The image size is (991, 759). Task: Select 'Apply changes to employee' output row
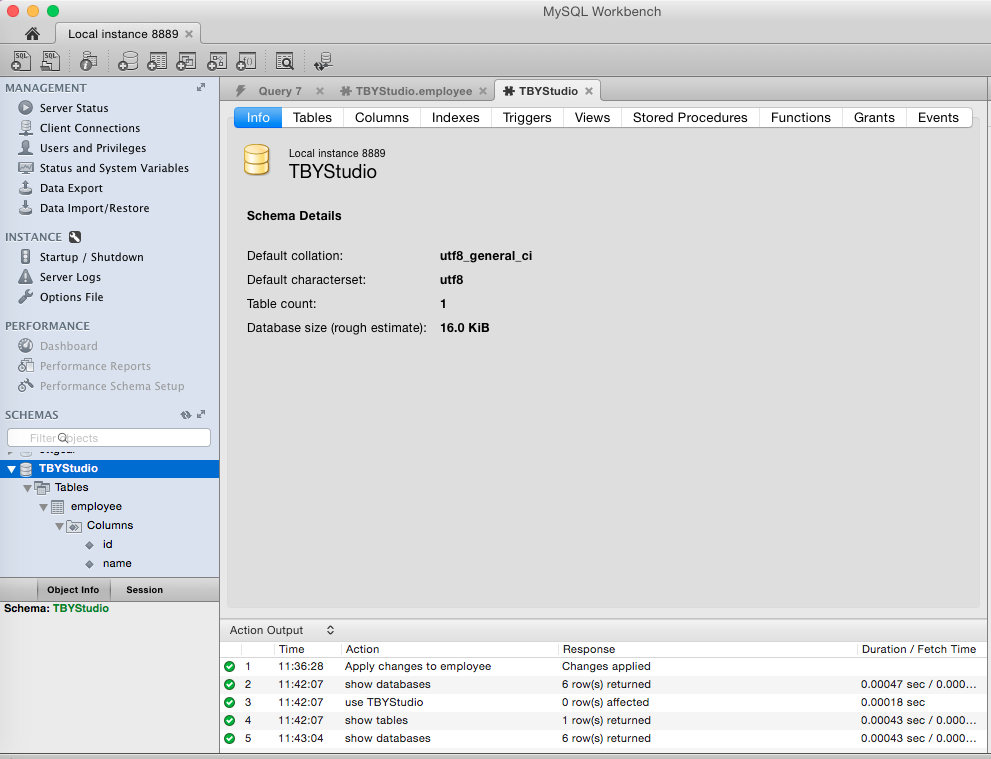(603, 666)
